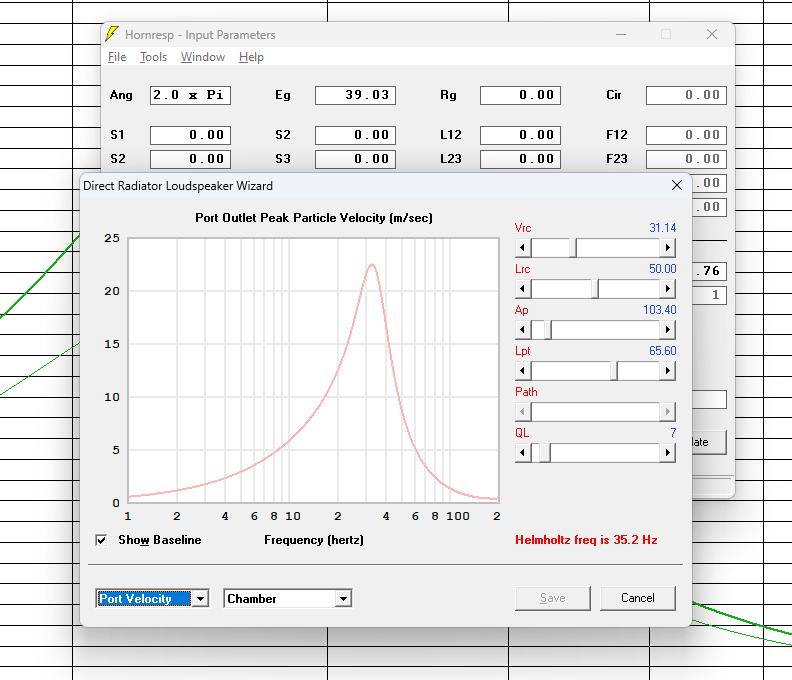Close the Direct Radiator Loudspeaker Wizard
The width and height of the screenshot is (792, 680).
677,185
